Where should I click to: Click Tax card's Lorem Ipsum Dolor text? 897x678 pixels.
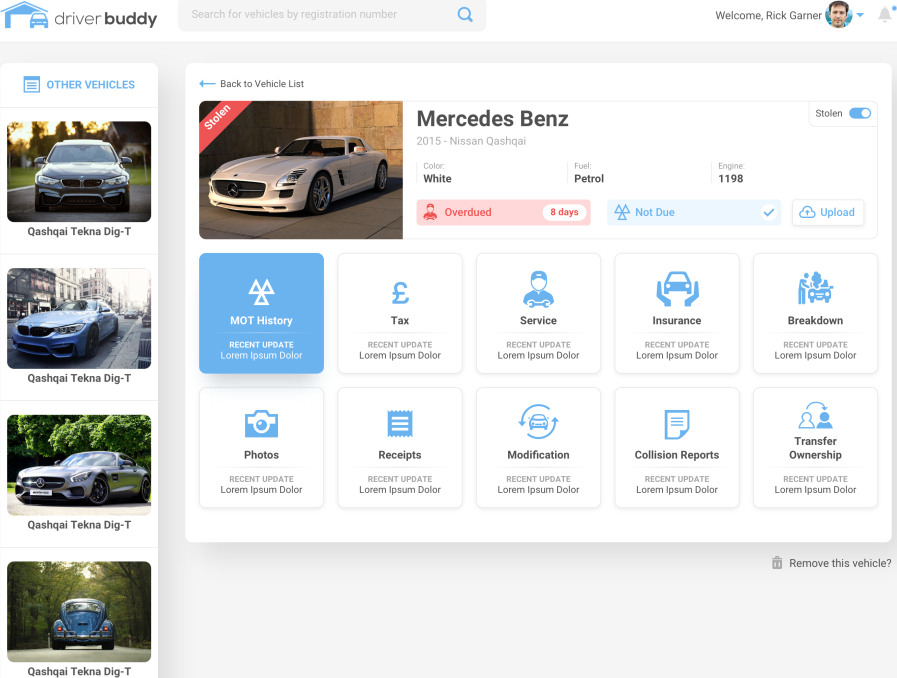[400, 355]
